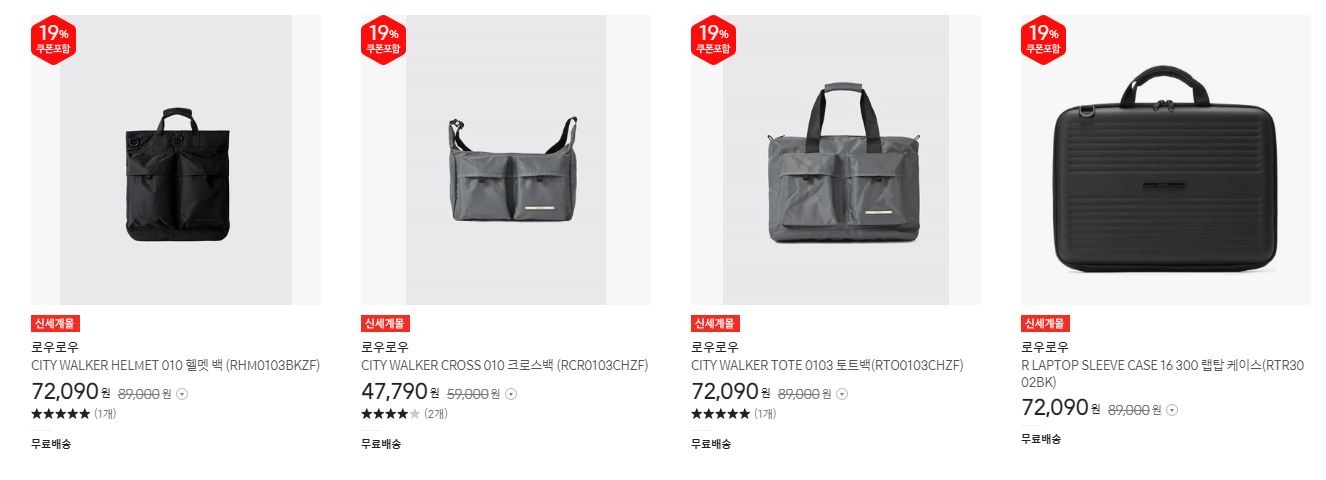Click the 19% coupon badge on laptop case

1043,40
